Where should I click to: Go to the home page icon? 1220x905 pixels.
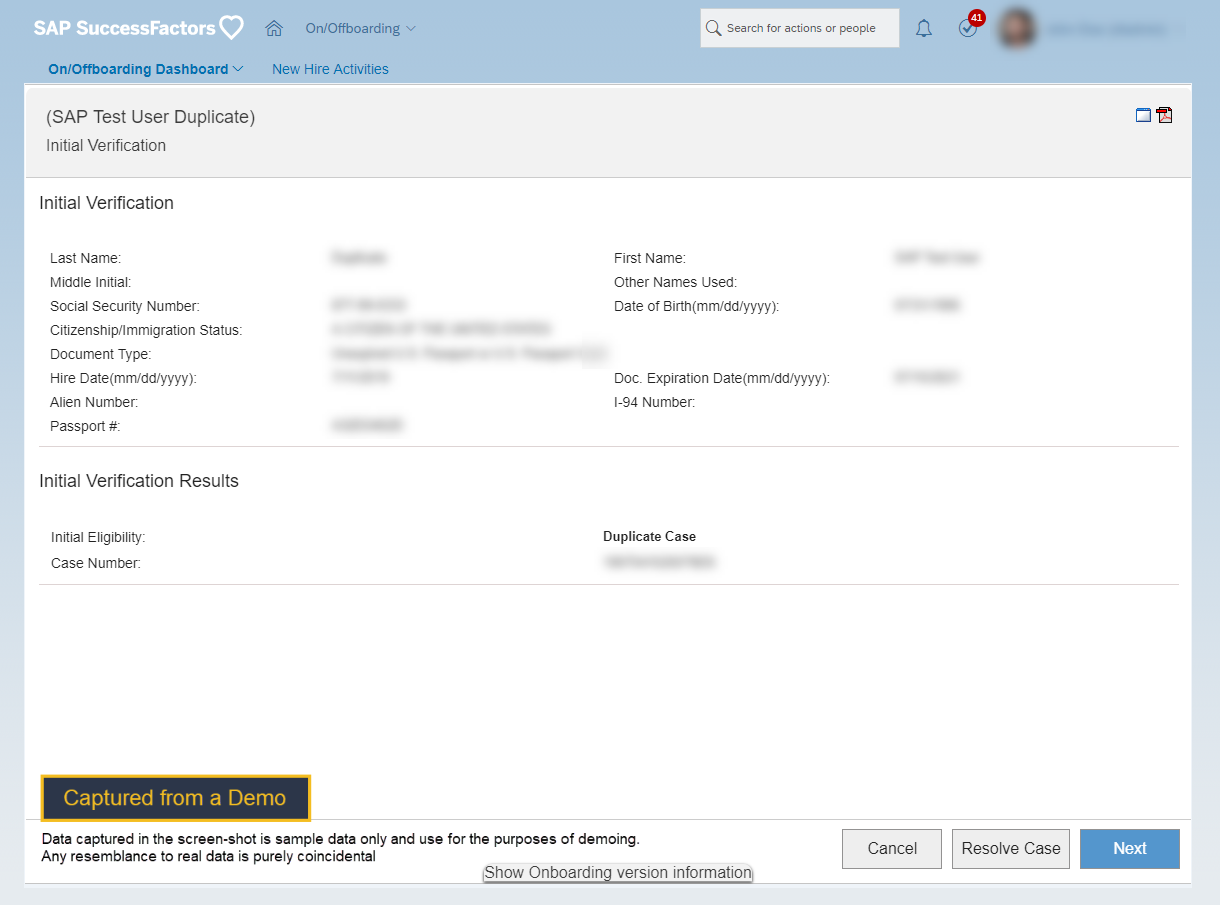click(274, 28)
